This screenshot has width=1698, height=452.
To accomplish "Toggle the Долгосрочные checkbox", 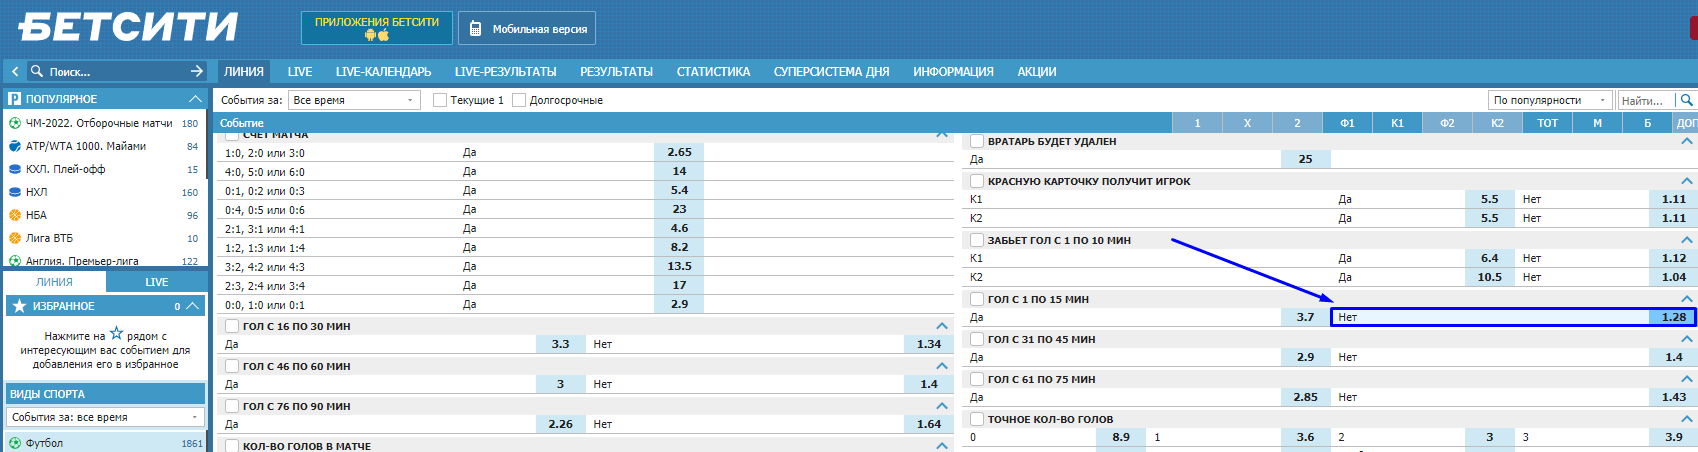I will (x=519, y=100).
